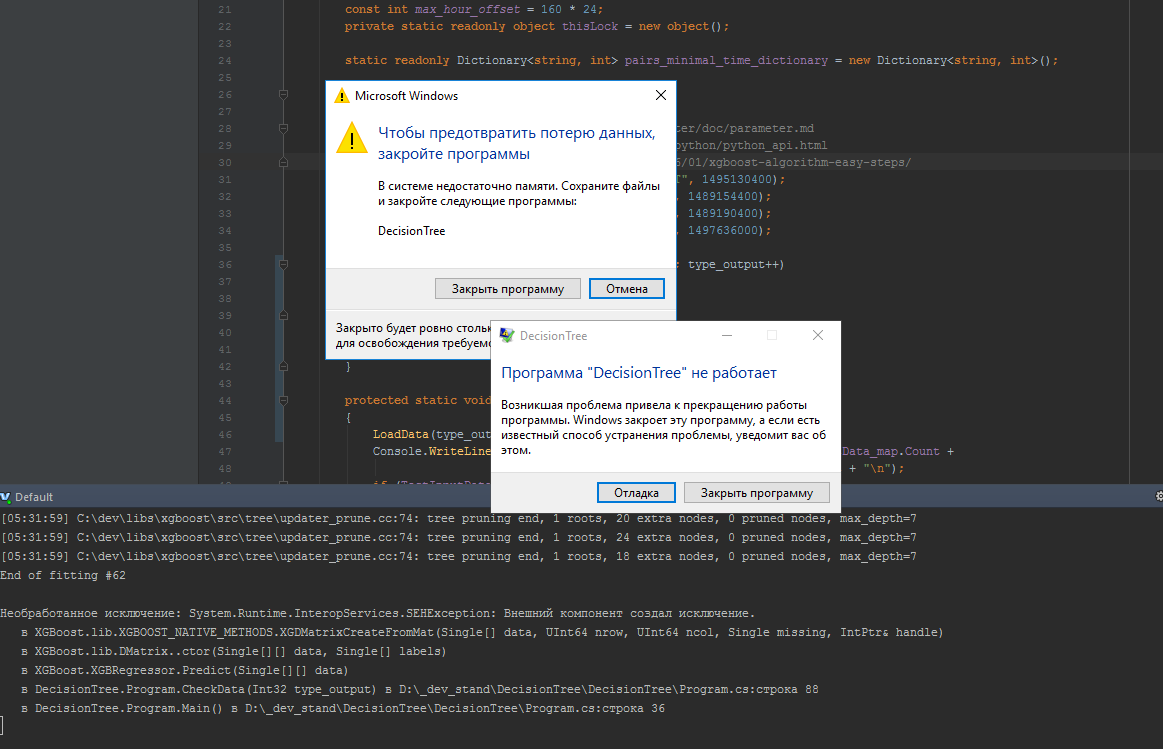Click Data_map.Count in the code
This screenshot has width=1163, height=749.
pyautogui.click(x=891, y=452)
